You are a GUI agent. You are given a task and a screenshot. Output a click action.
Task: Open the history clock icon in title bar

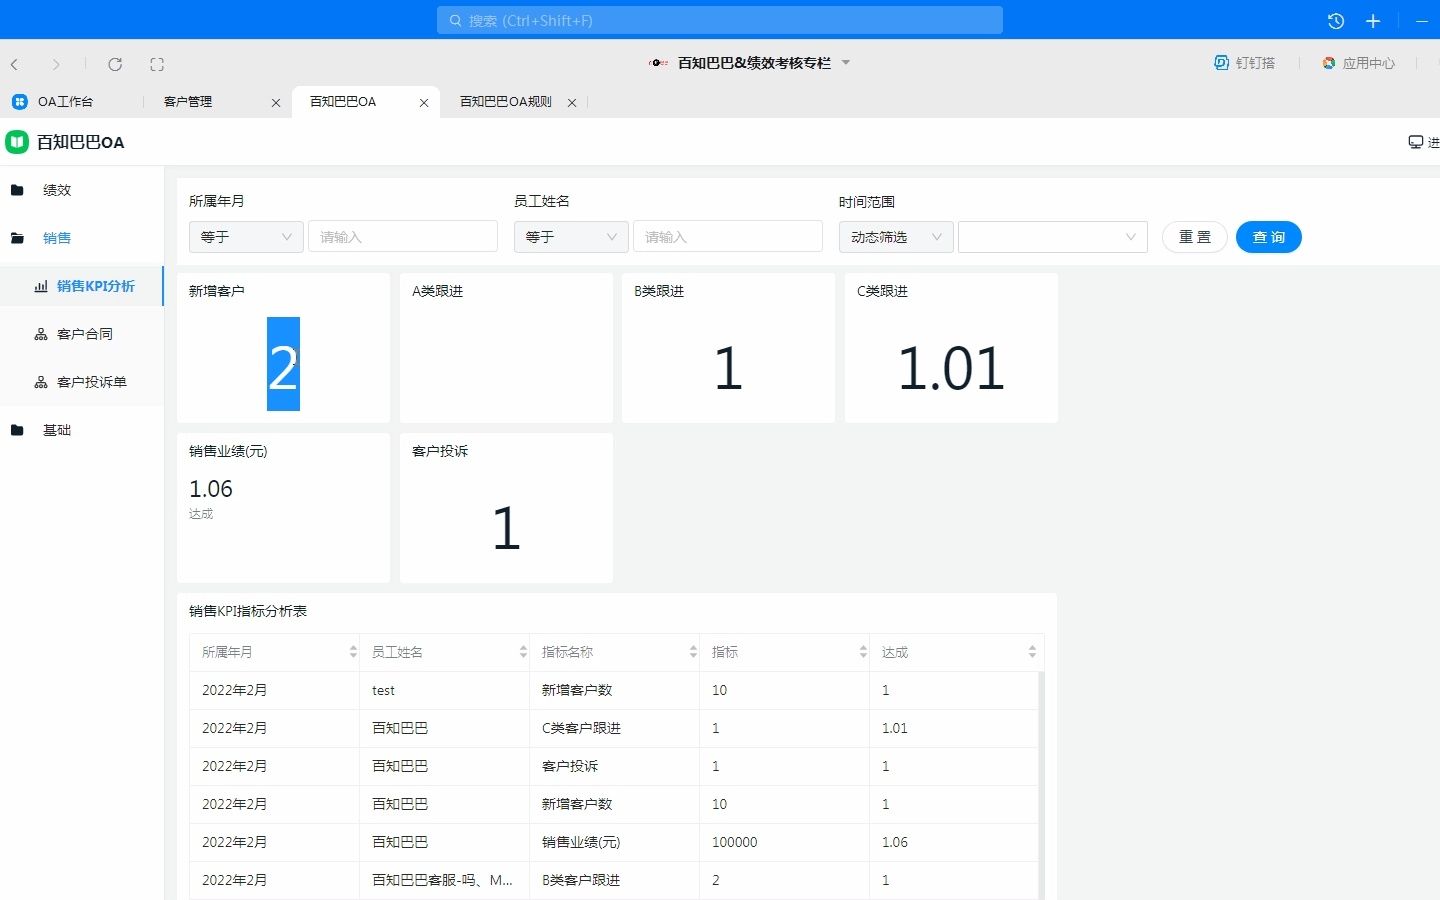coord(1336,21)
